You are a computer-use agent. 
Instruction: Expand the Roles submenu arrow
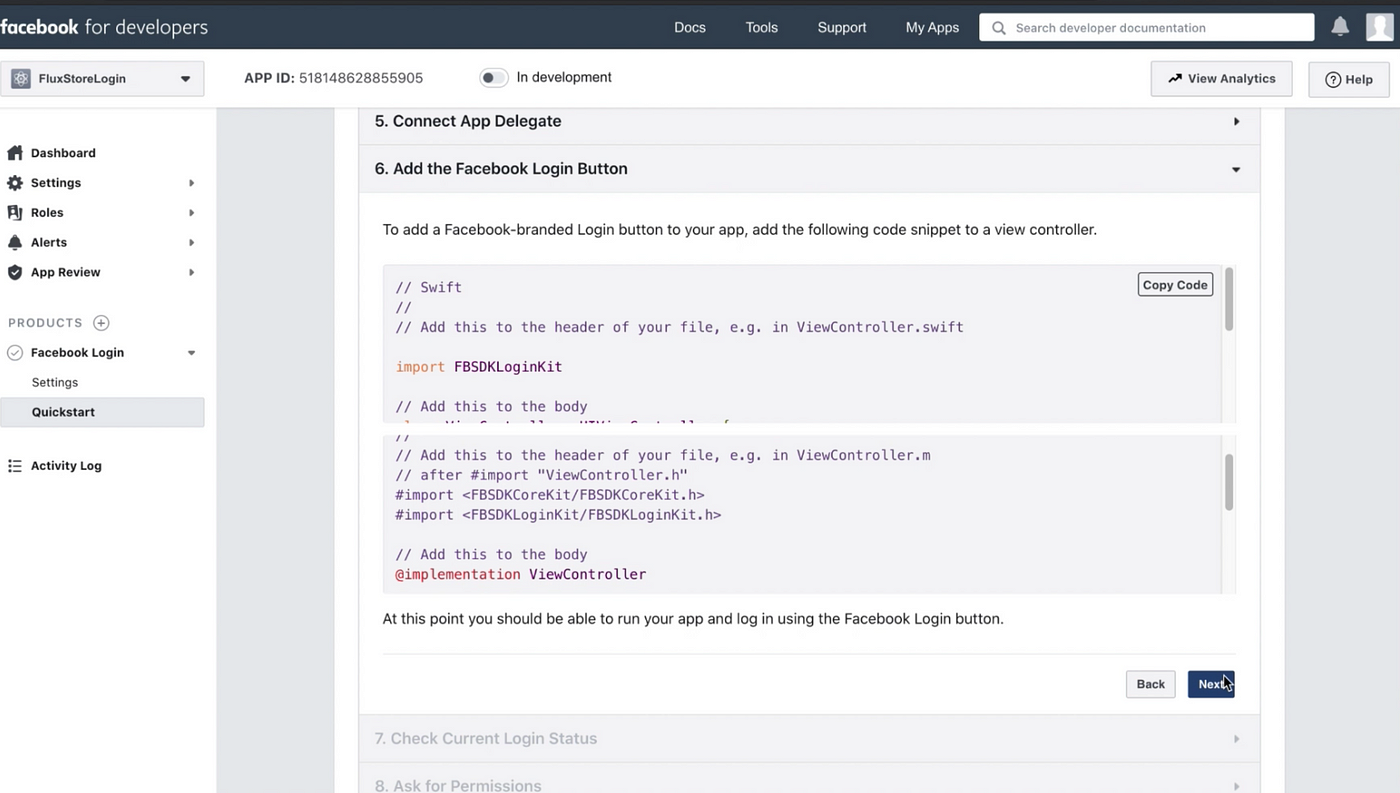pyautogui.click(x=191, y=213)
